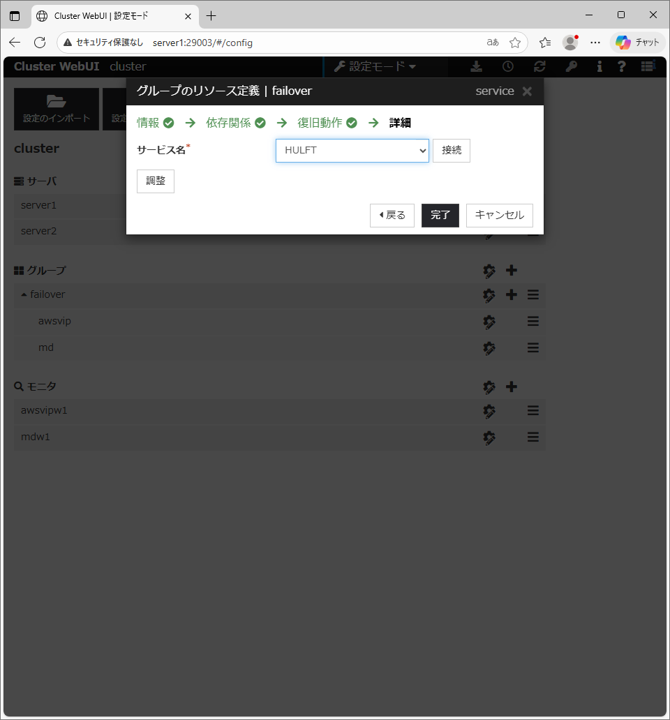The width and height of the screenshot is (670, 720).
Task: Click the browser address bar URL field
Action: [x=300, y=43]
